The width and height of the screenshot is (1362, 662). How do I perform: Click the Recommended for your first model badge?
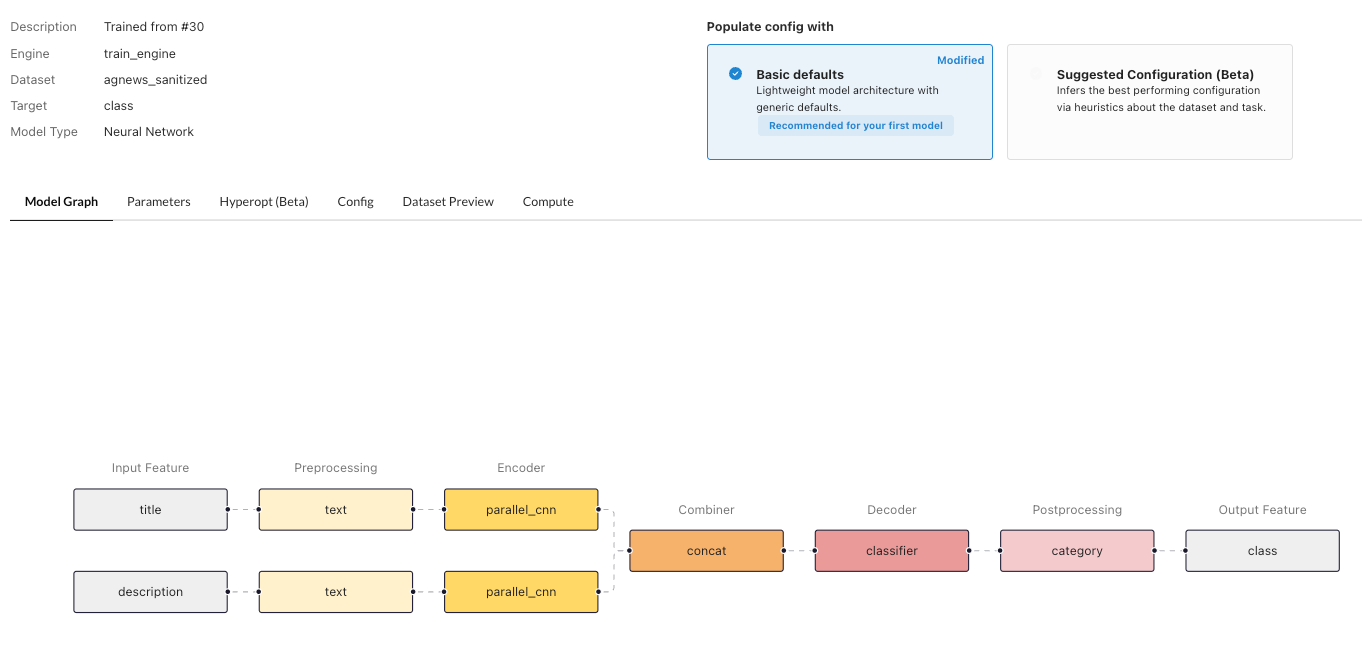click(x=856, y=126)
